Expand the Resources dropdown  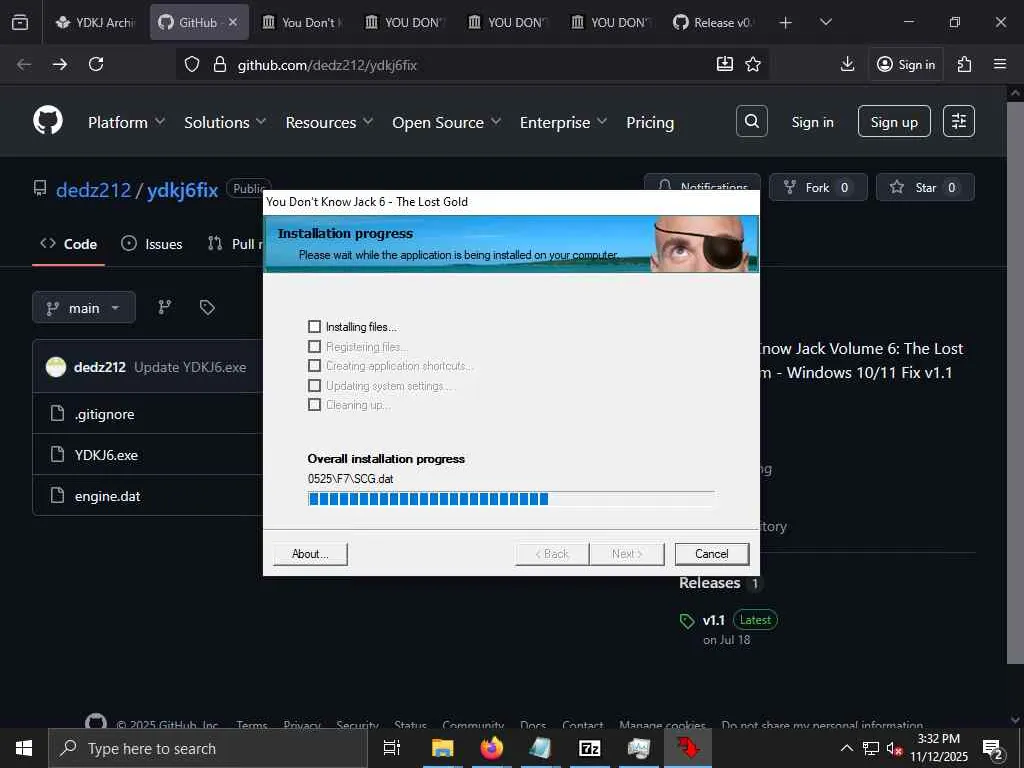pyautogui.click(x=329, y=122)
